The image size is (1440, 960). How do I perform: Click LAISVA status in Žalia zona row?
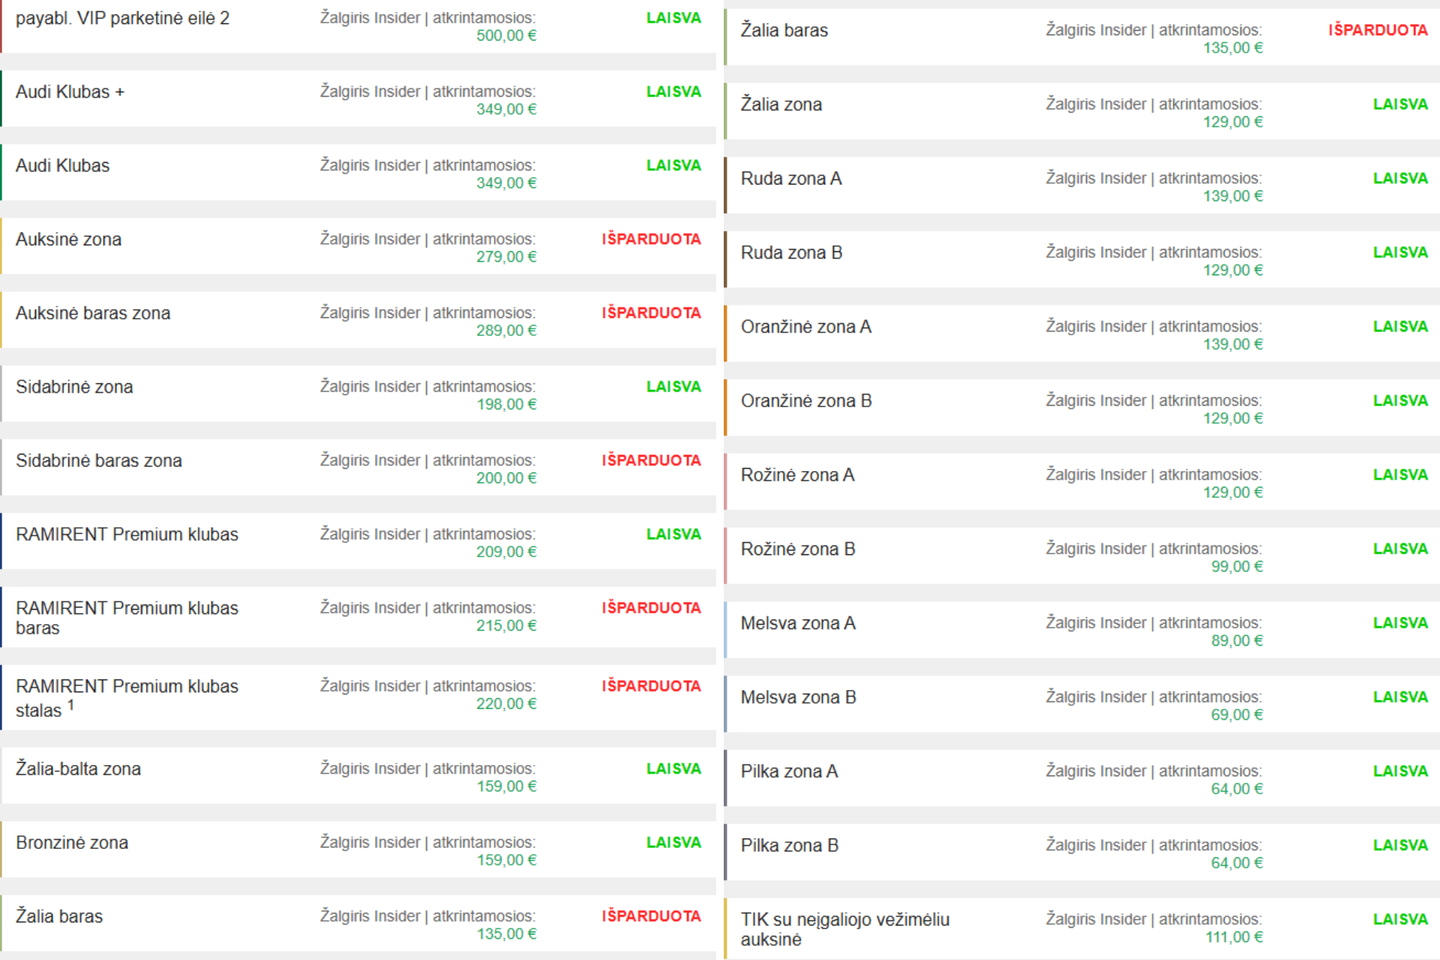pyautogui.click(x=1400, y=104)
